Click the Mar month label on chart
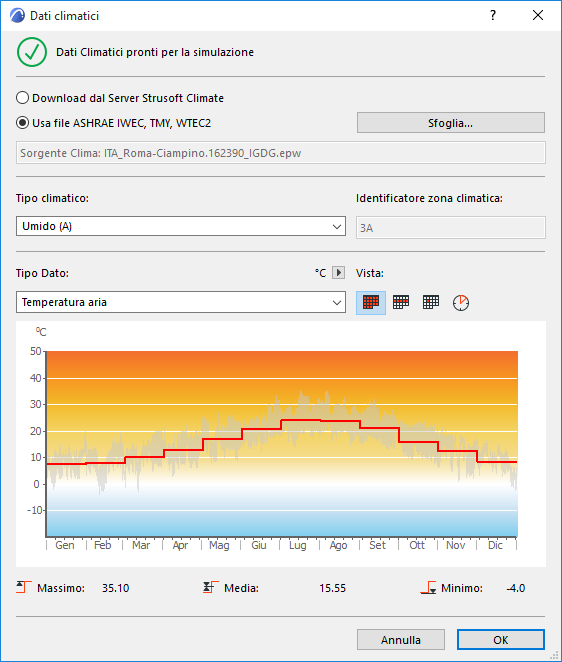Image resolution: width=562 pixels, height=662 pixels. 141,545
